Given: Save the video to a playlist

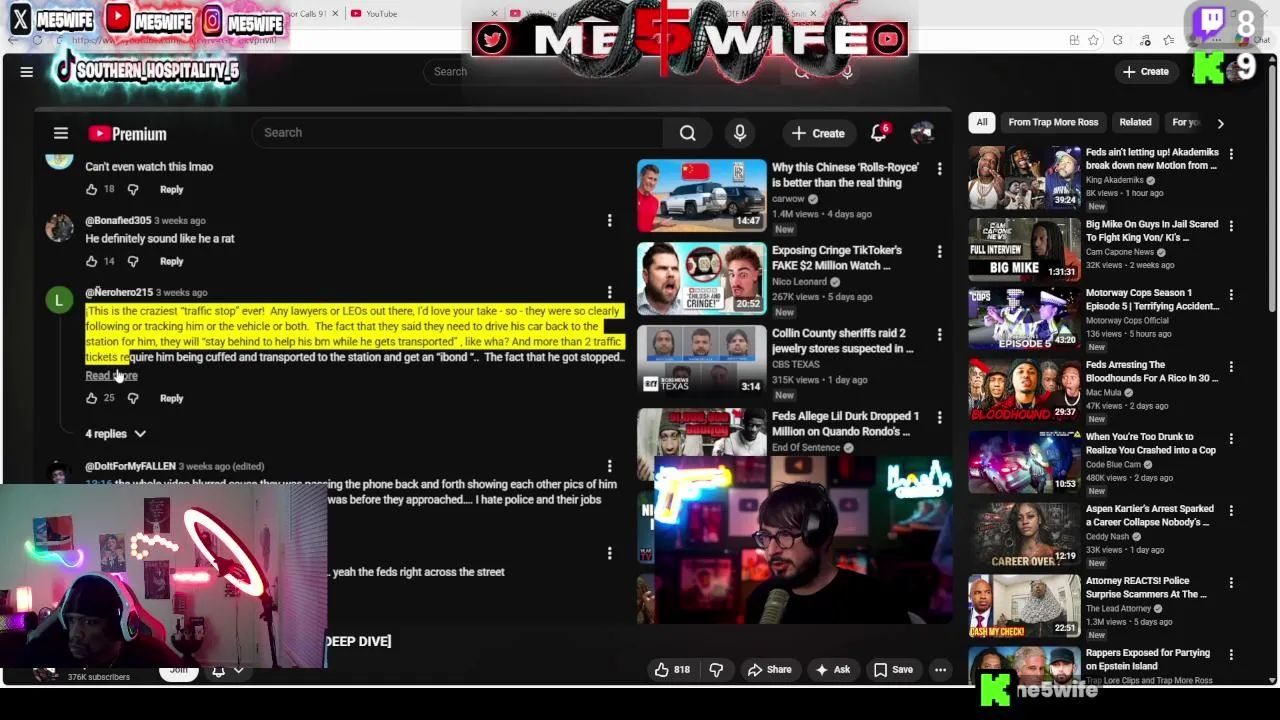Looking at the screenshot, I should click(893, 670).
